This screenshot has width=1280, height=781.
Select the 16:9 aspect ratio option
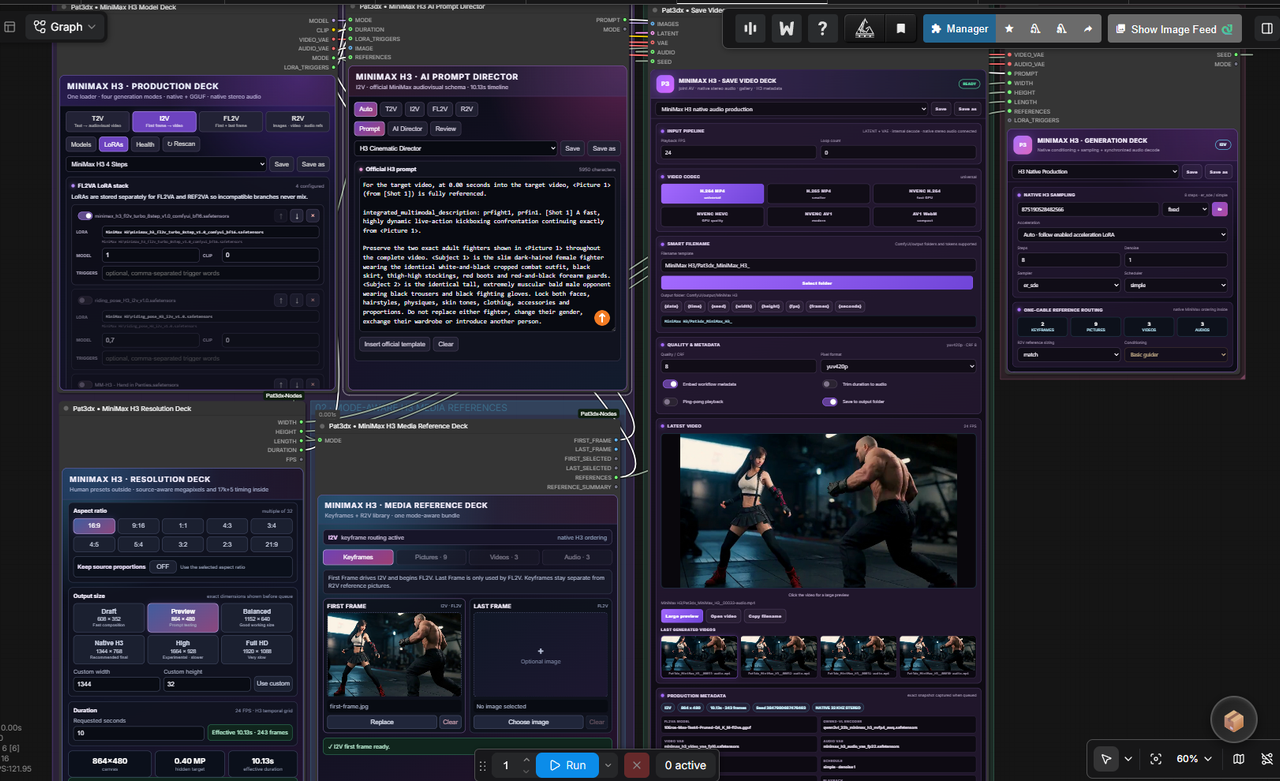[x=94, y=525]
